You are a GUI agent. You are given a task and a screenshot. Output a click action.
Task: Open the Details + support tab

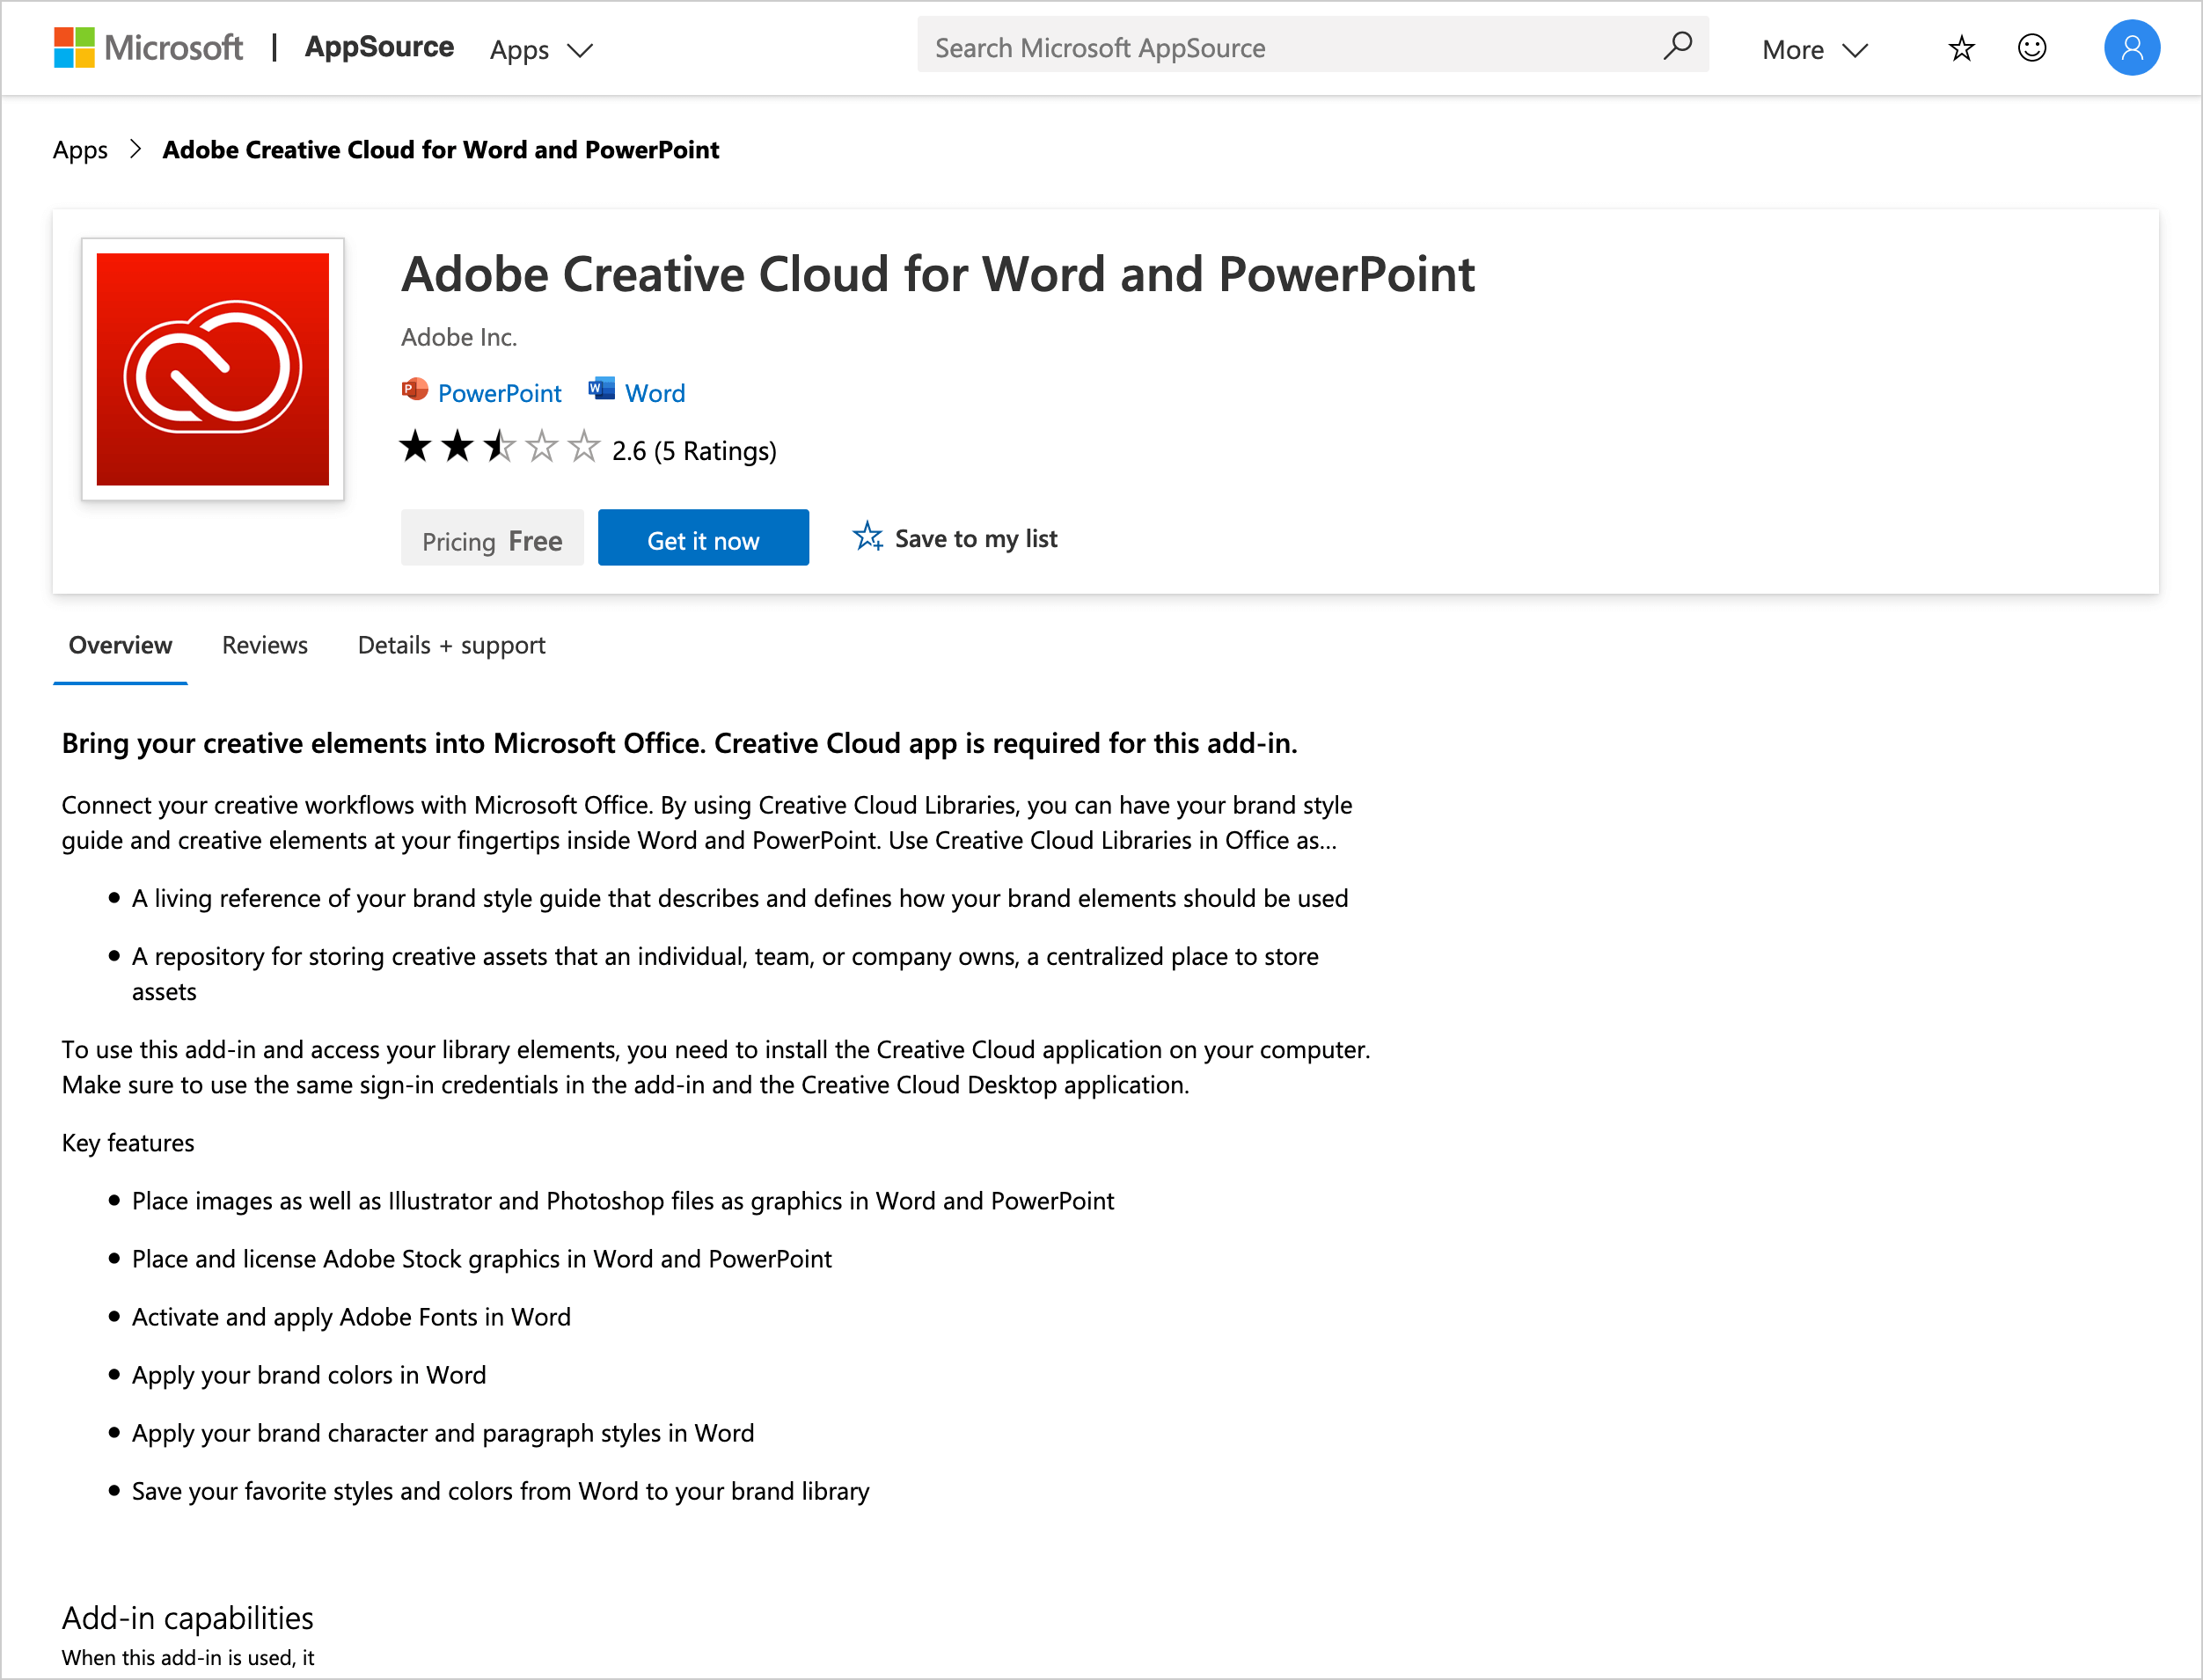click(451, 646)
